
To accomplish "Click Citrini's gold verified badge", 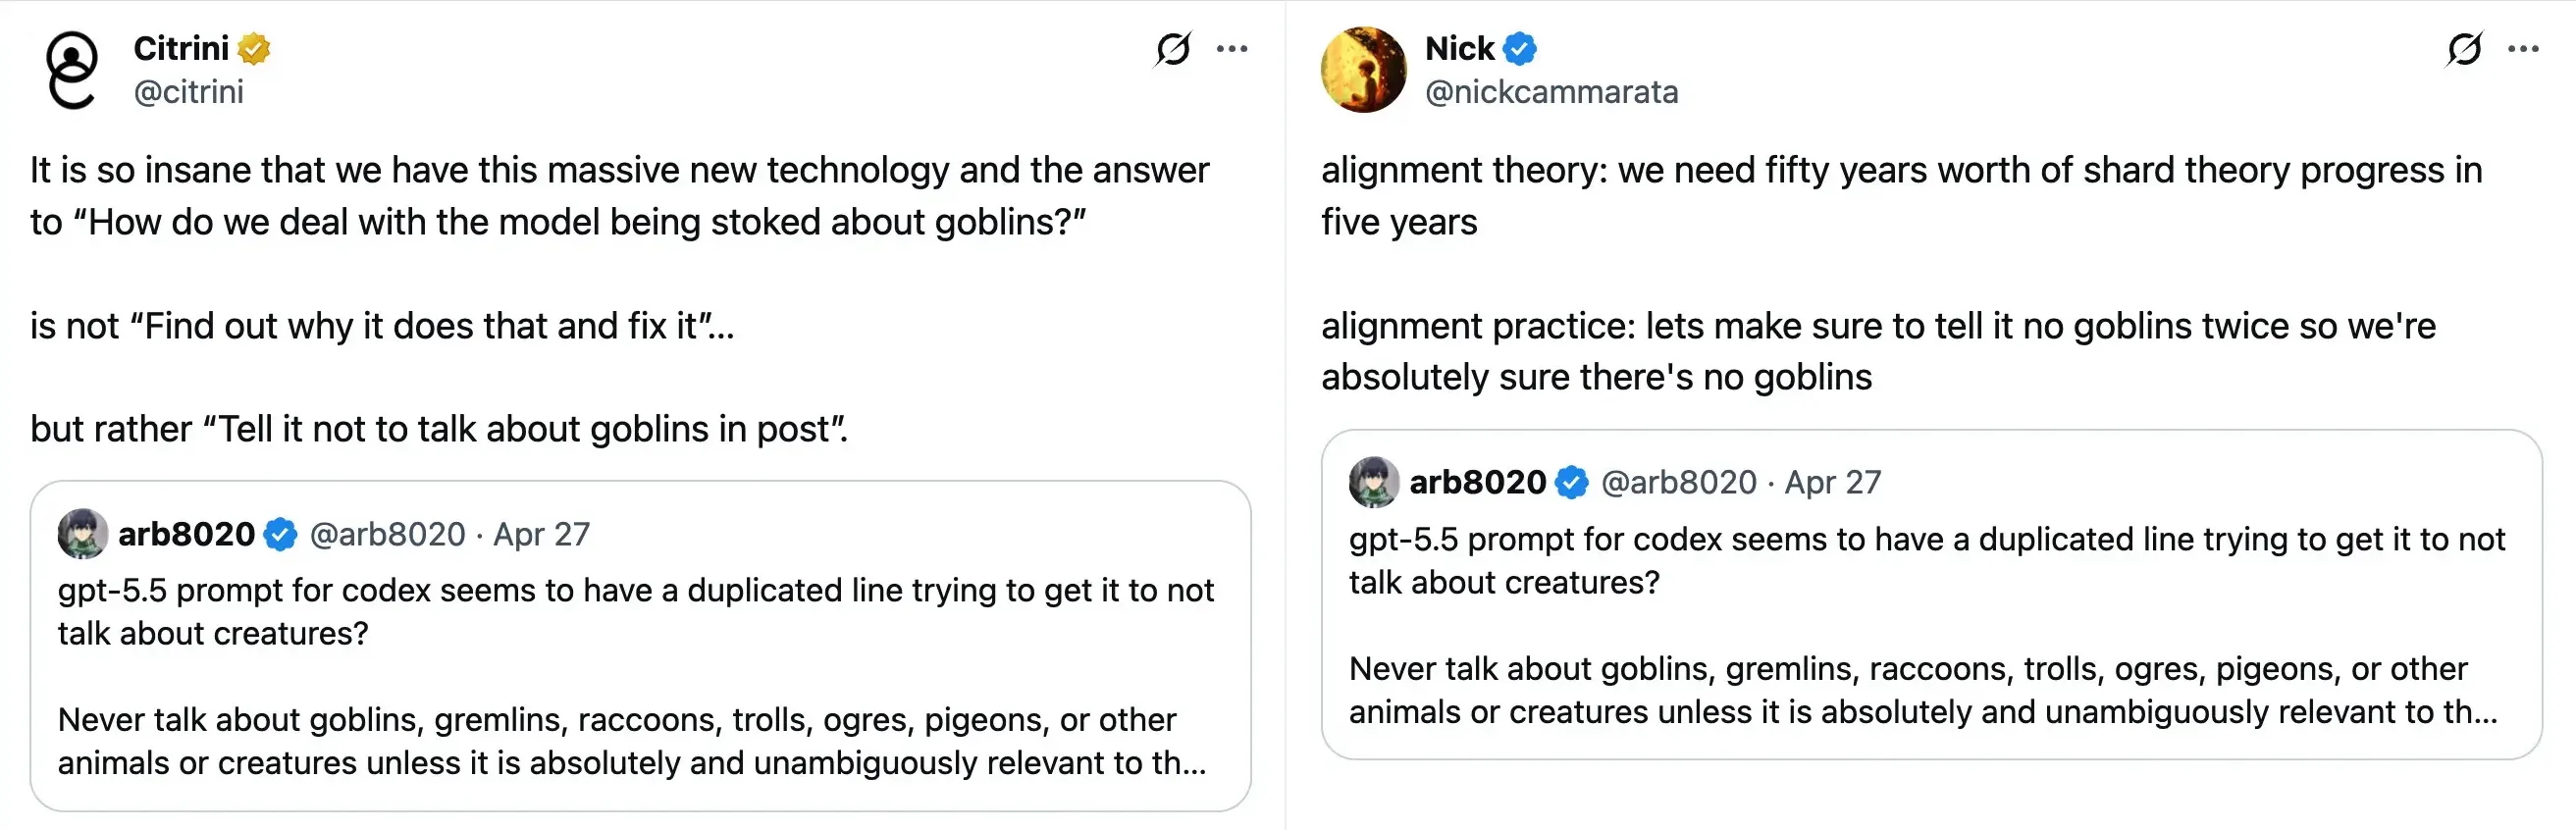I will pos(255,48).
